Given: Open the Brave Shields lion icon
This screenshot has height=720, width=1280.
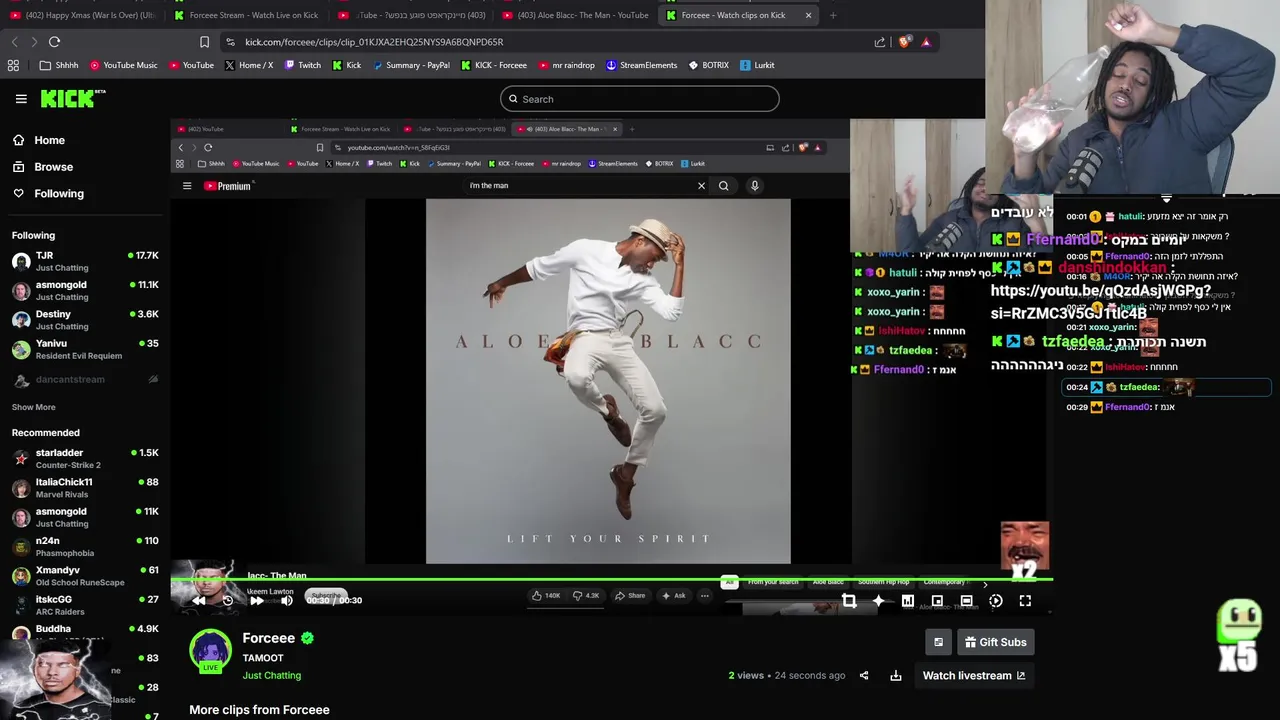Looking at the screenshot, I should coord(905,42).
